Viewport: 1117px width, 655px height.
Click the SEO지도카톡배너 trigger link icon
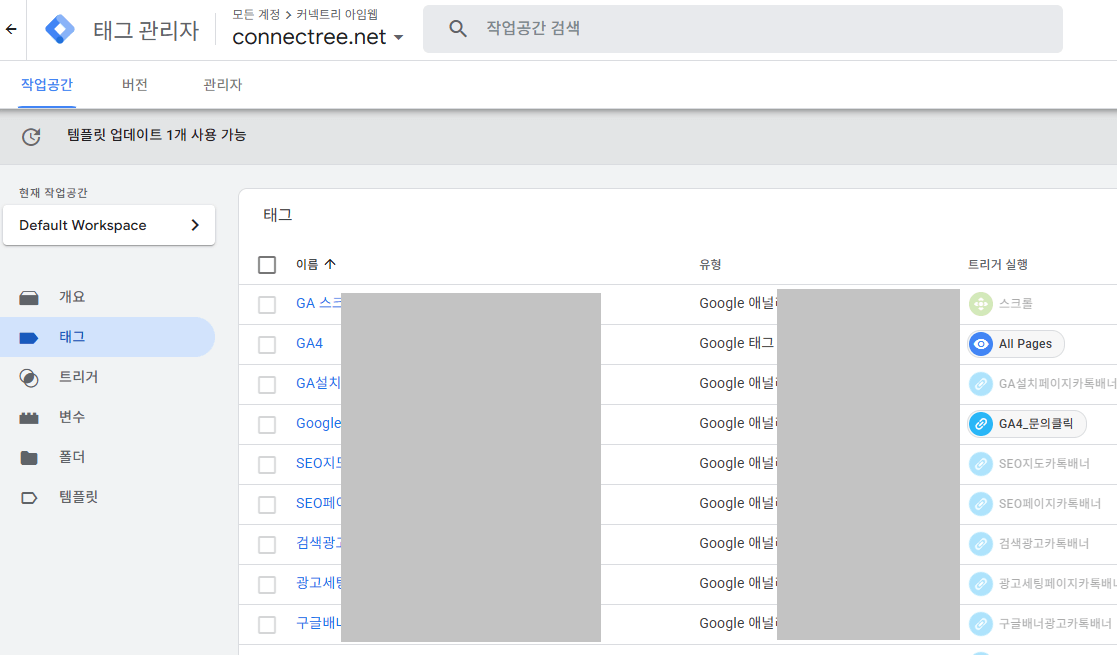click(981, 463)
